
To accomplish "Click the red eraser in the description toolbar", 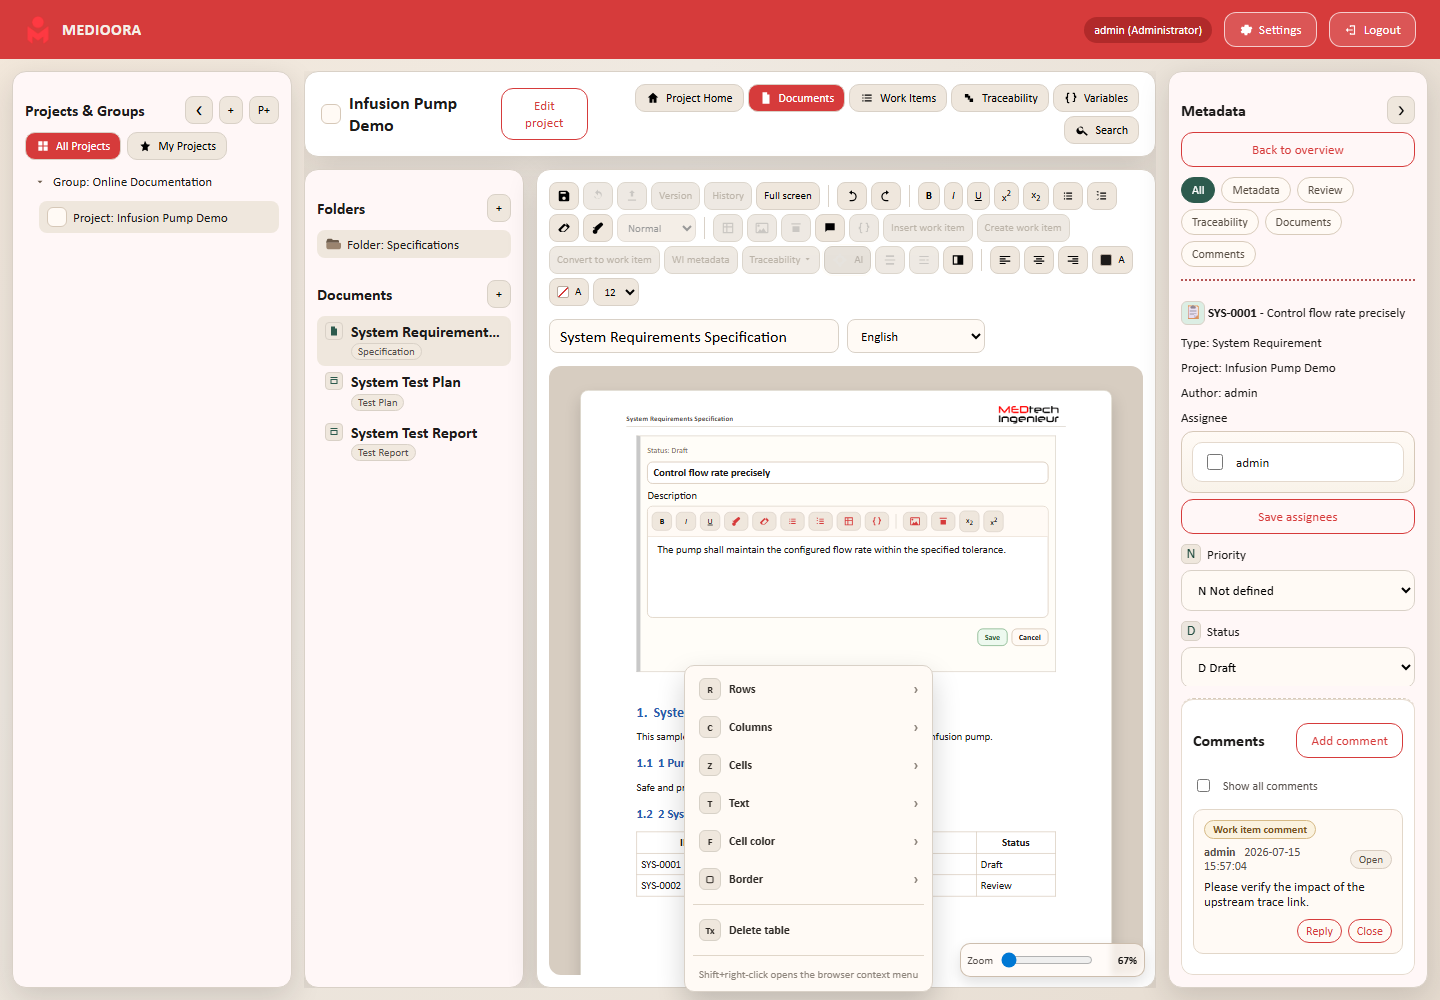I will click(x=764, y=521).
